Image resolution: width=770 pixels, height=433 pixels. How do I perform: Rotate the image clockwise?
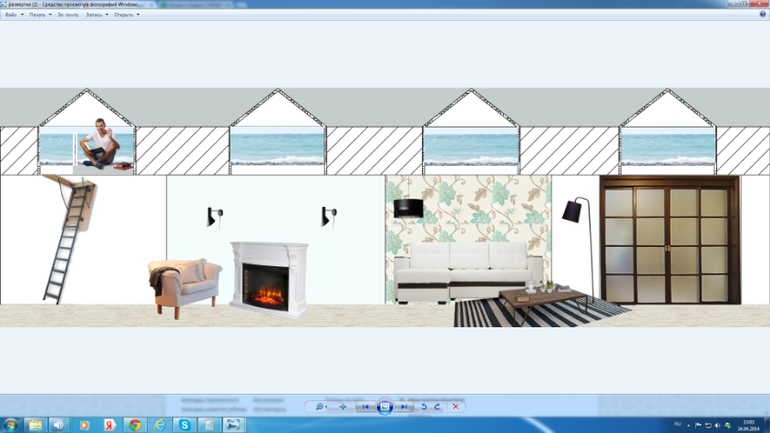tap(438, 407)
